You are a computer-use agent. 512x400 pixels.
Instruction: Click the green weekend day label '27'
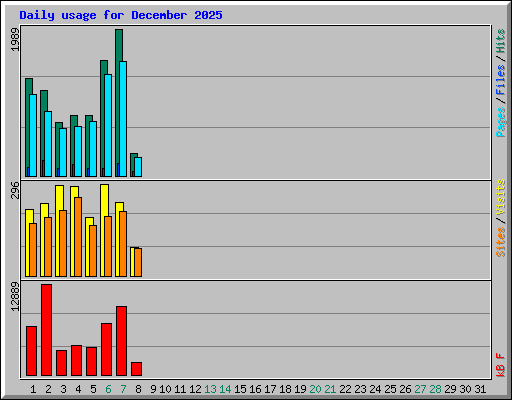[x=420, y=389]
